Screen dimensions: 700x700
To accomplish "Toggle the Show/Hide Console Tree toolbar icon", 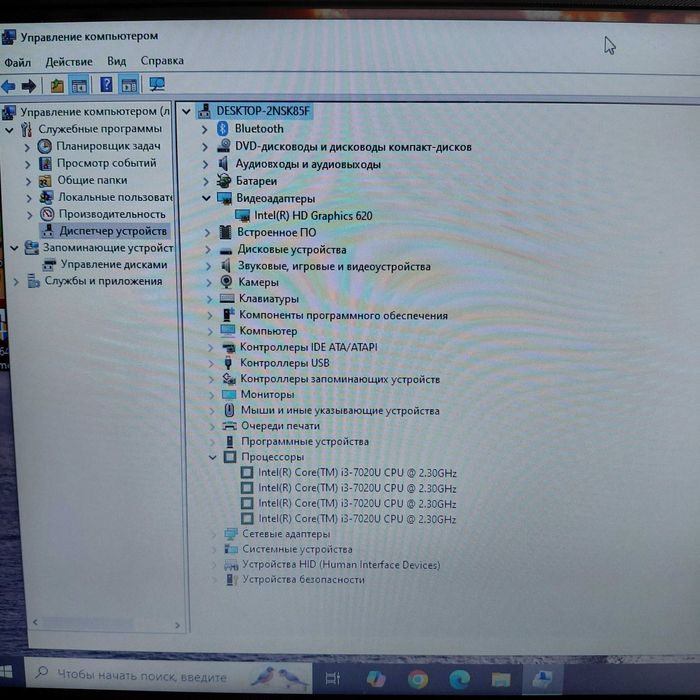I will tap(79, 86).
